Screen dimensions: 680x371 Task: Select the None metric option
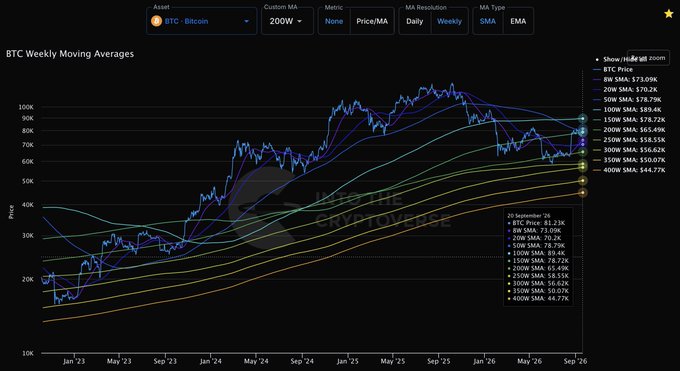coord(334,21)
